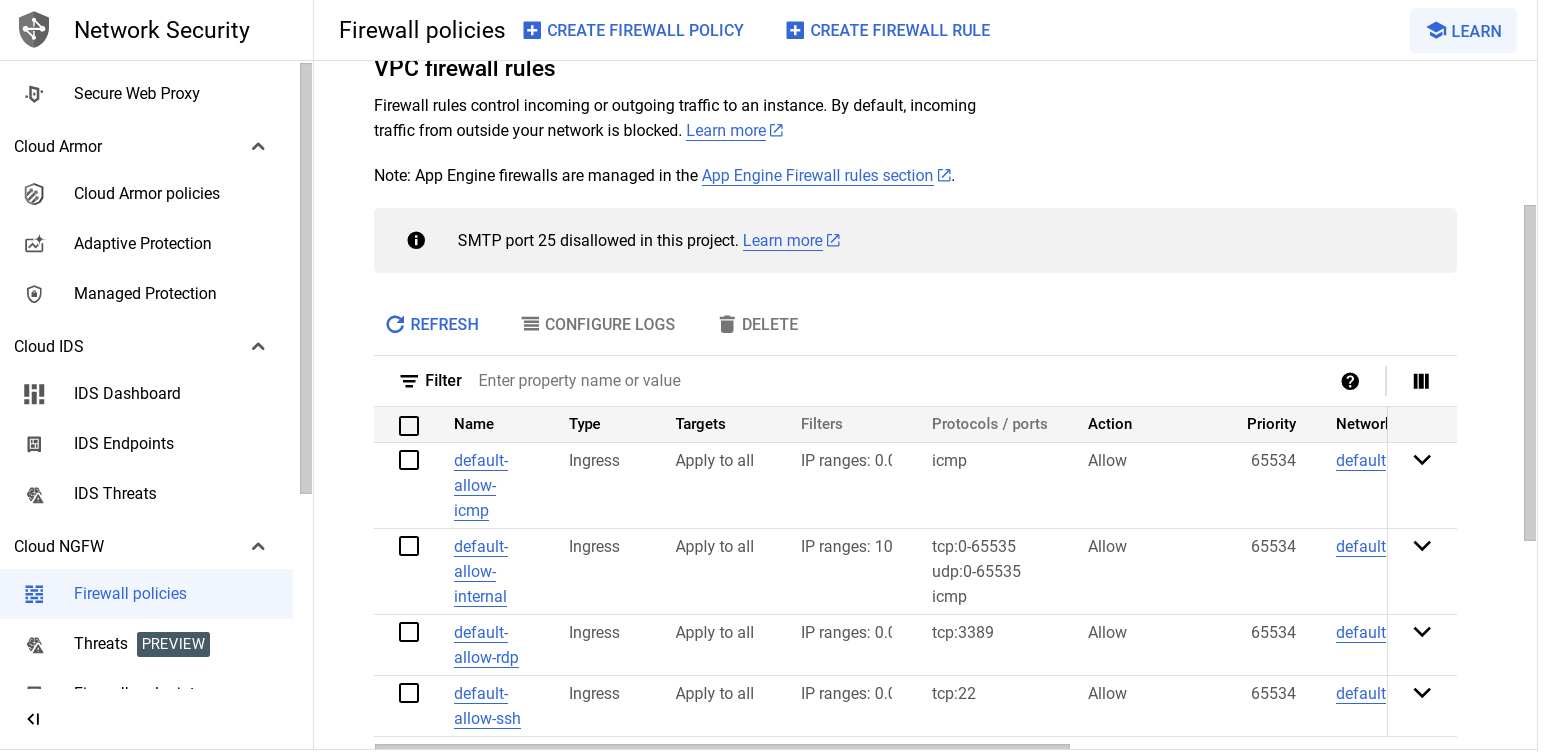Click the filter help question mark icon
Screen dimensions: 1553x752
pos(1350,381)
